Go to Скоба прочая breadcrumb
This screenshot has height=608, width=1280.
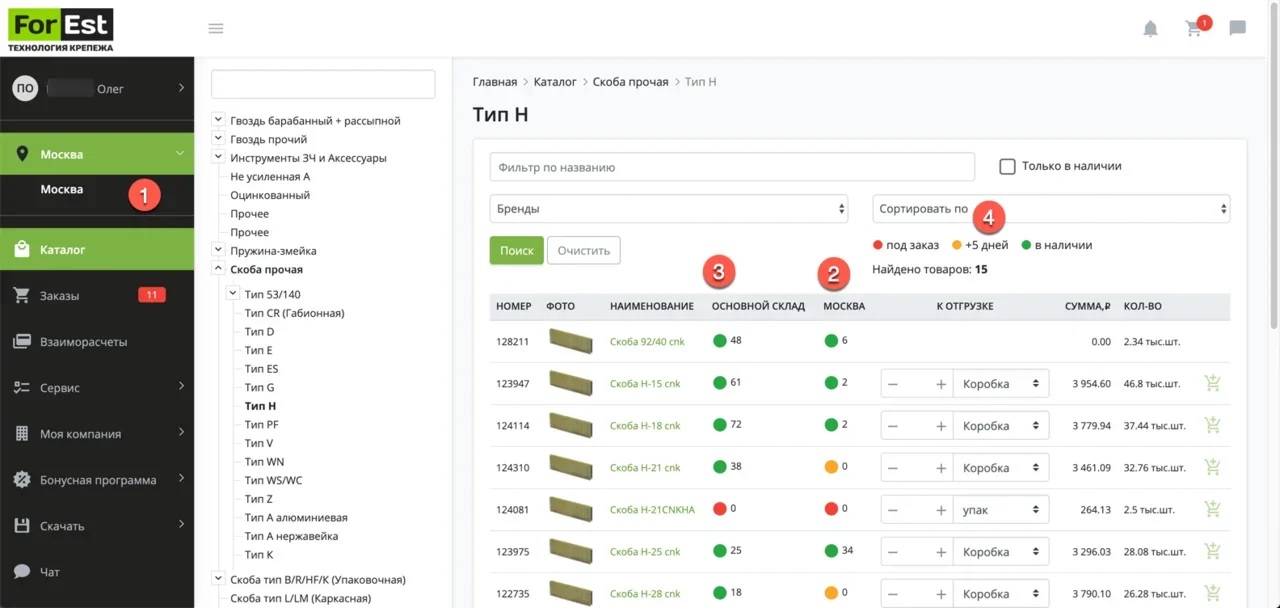tap(630, 82)
